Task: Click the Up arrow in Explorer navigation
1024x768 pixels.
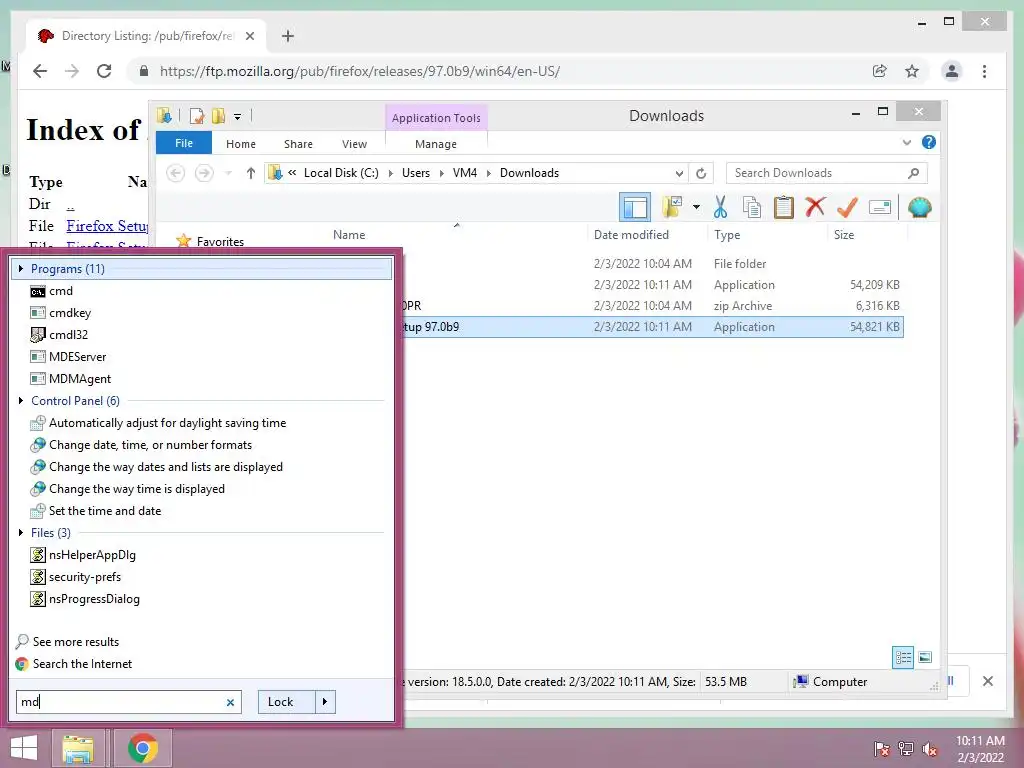Action: click(x=251, y=173)
